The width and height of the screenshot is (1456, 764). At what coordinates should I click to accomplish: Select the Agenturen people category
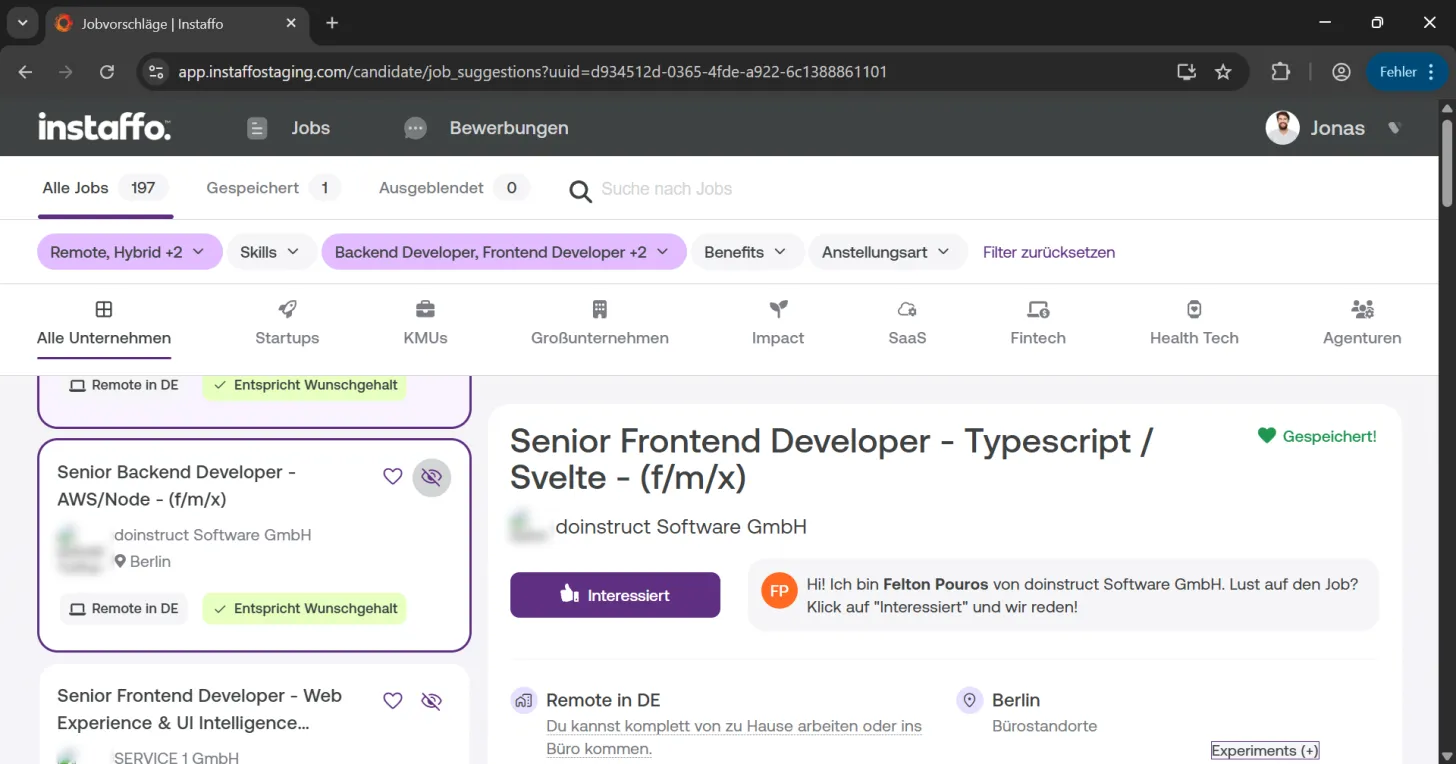pos(1362,323)
